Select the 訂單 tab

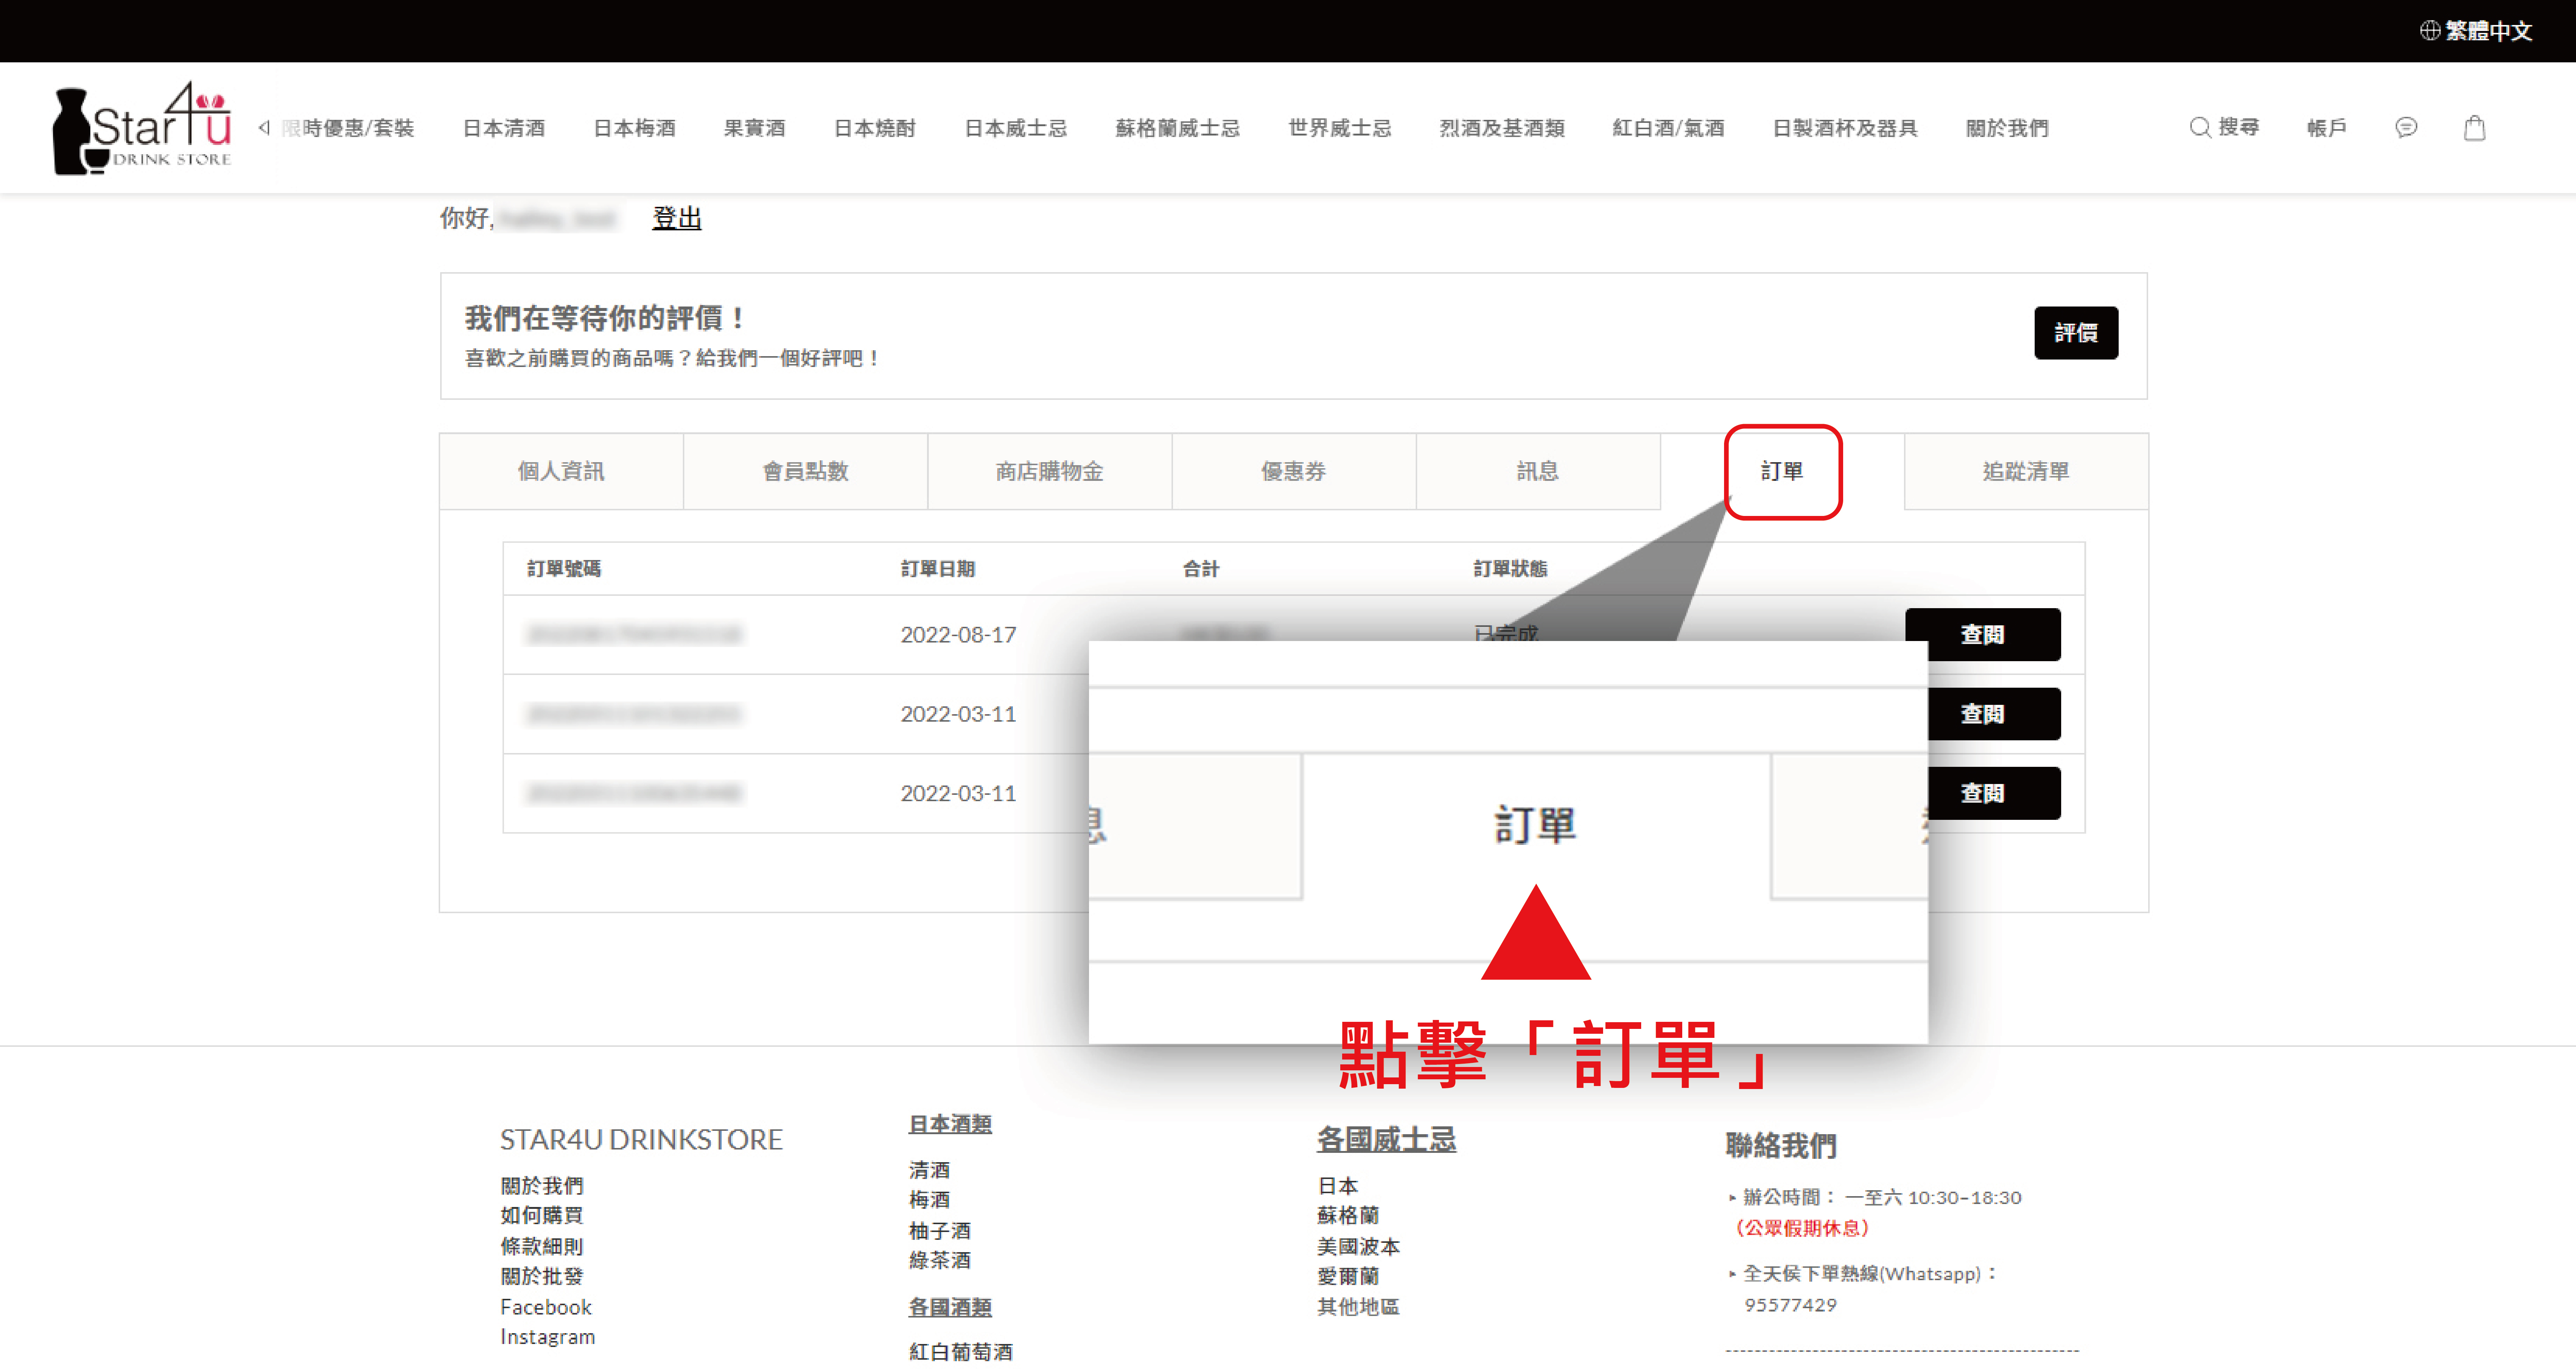(1782, 471)
